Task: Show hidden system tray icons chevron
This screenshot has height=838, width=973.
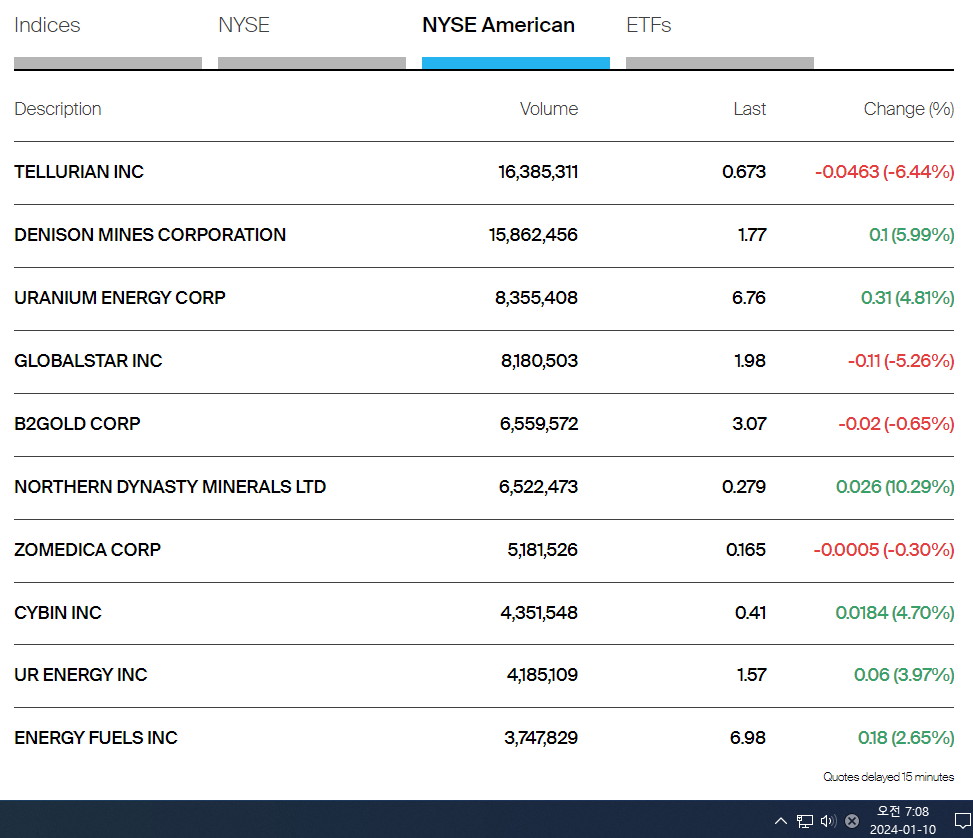Action: pos(781,821)
